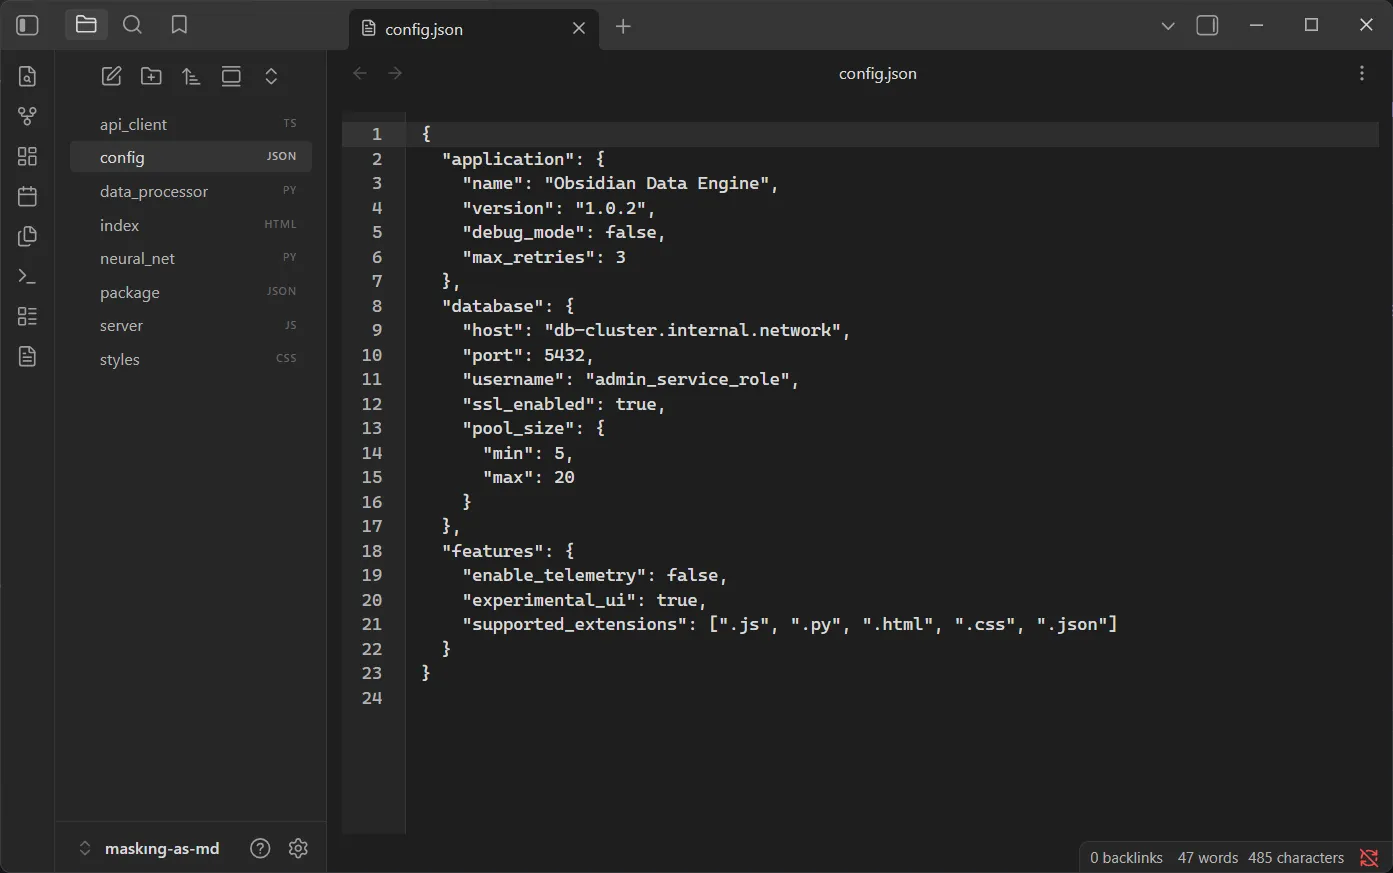The image size is (1393, 873).
Task: Open Obsidian settings
Action: [x=298, y=848]
